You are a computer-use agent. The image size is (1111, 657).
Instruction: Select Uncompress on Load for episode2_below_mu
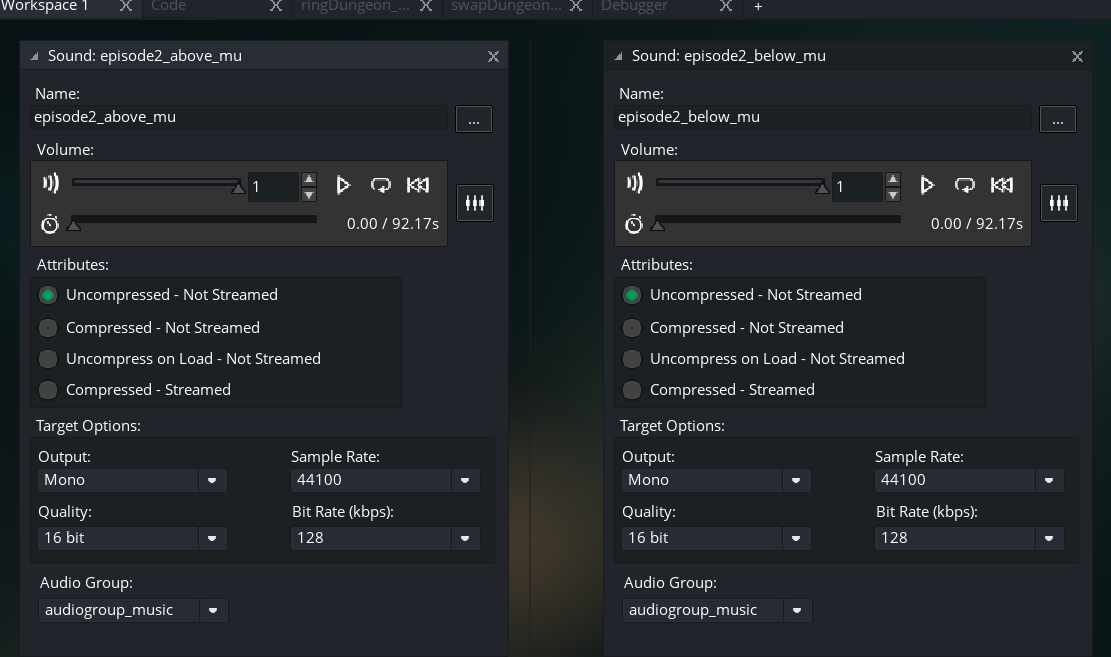pyautogui.click(x=631, y=359)
